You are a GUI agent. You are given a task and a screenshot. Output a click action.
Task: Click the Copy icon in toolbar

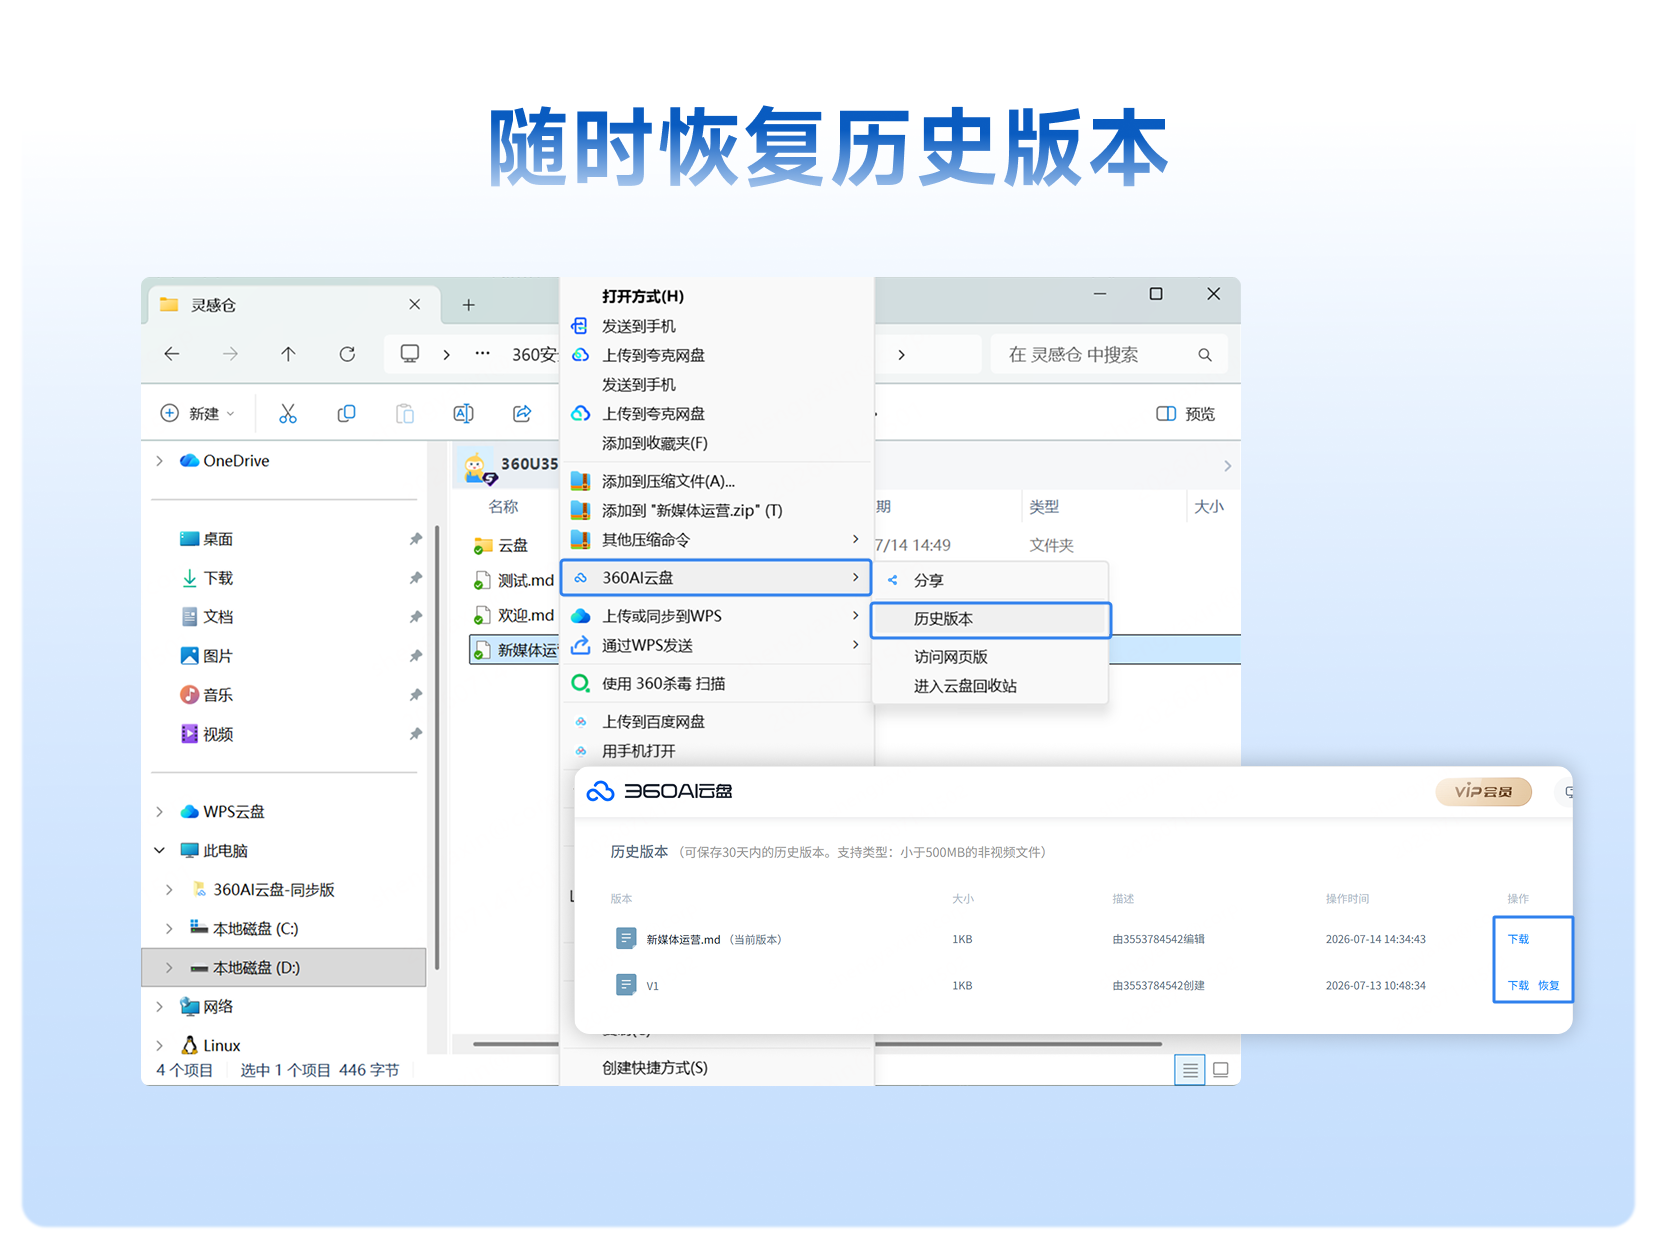point(346,414)
